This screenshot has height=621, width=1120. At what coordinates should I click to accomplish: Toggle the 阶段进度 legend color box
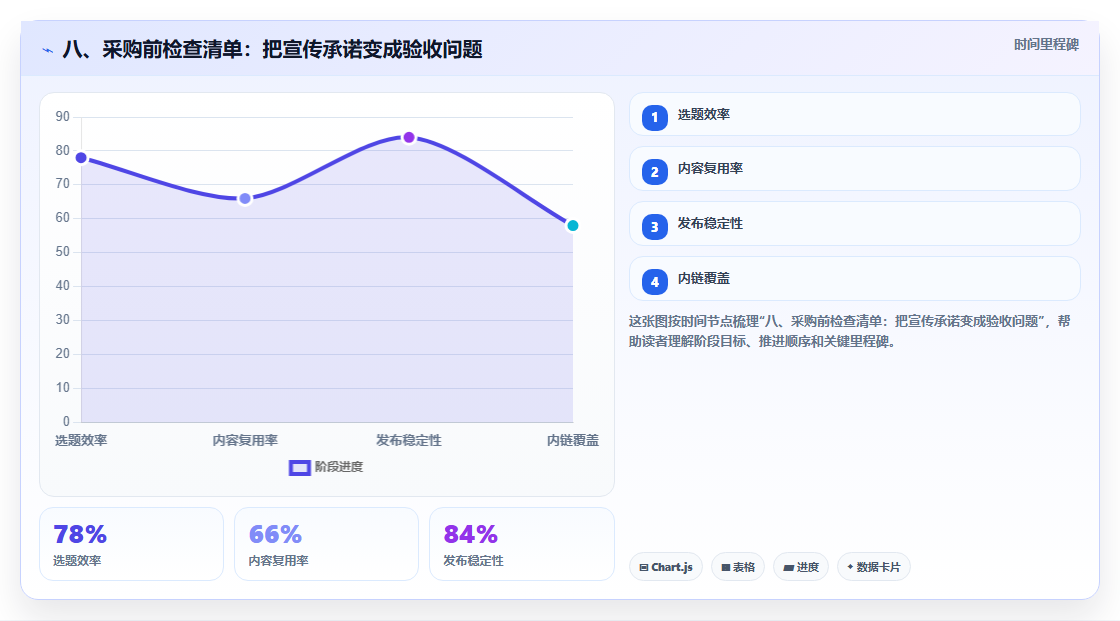point(299,468)
